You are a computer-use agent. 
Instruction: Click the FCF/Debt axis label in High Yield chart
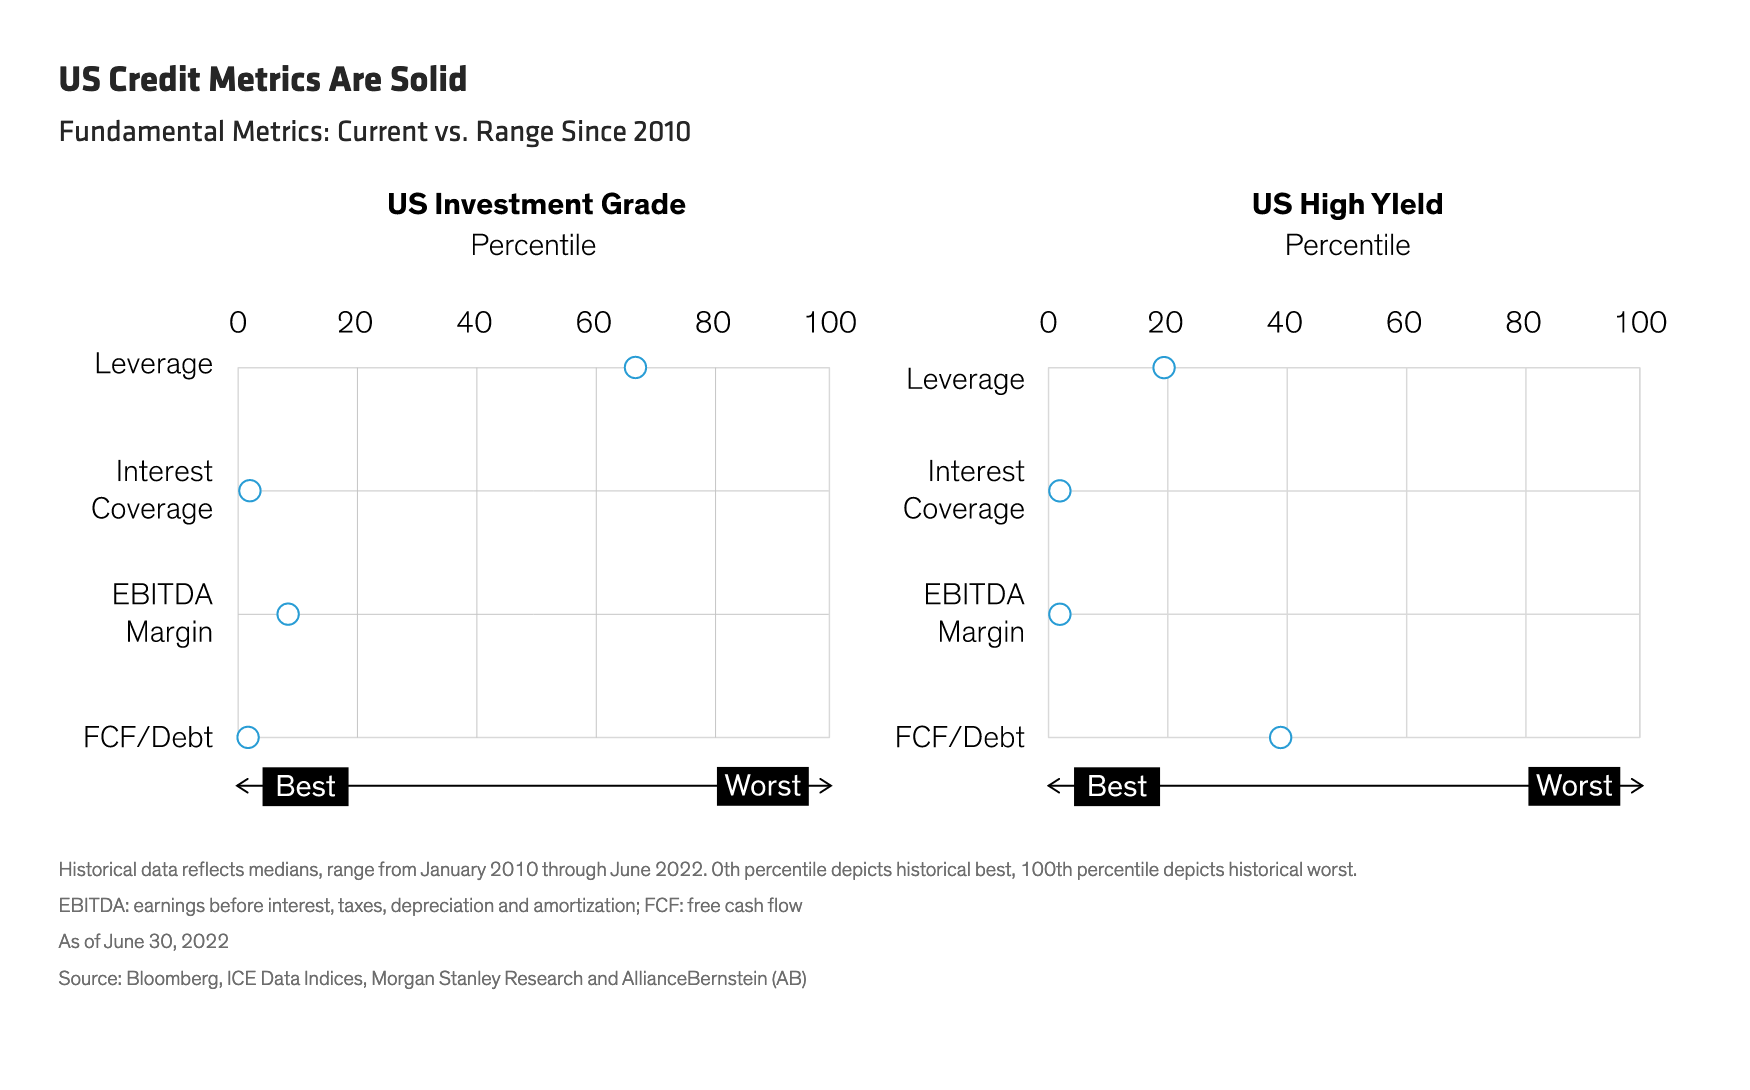click(x=959, y=738)
